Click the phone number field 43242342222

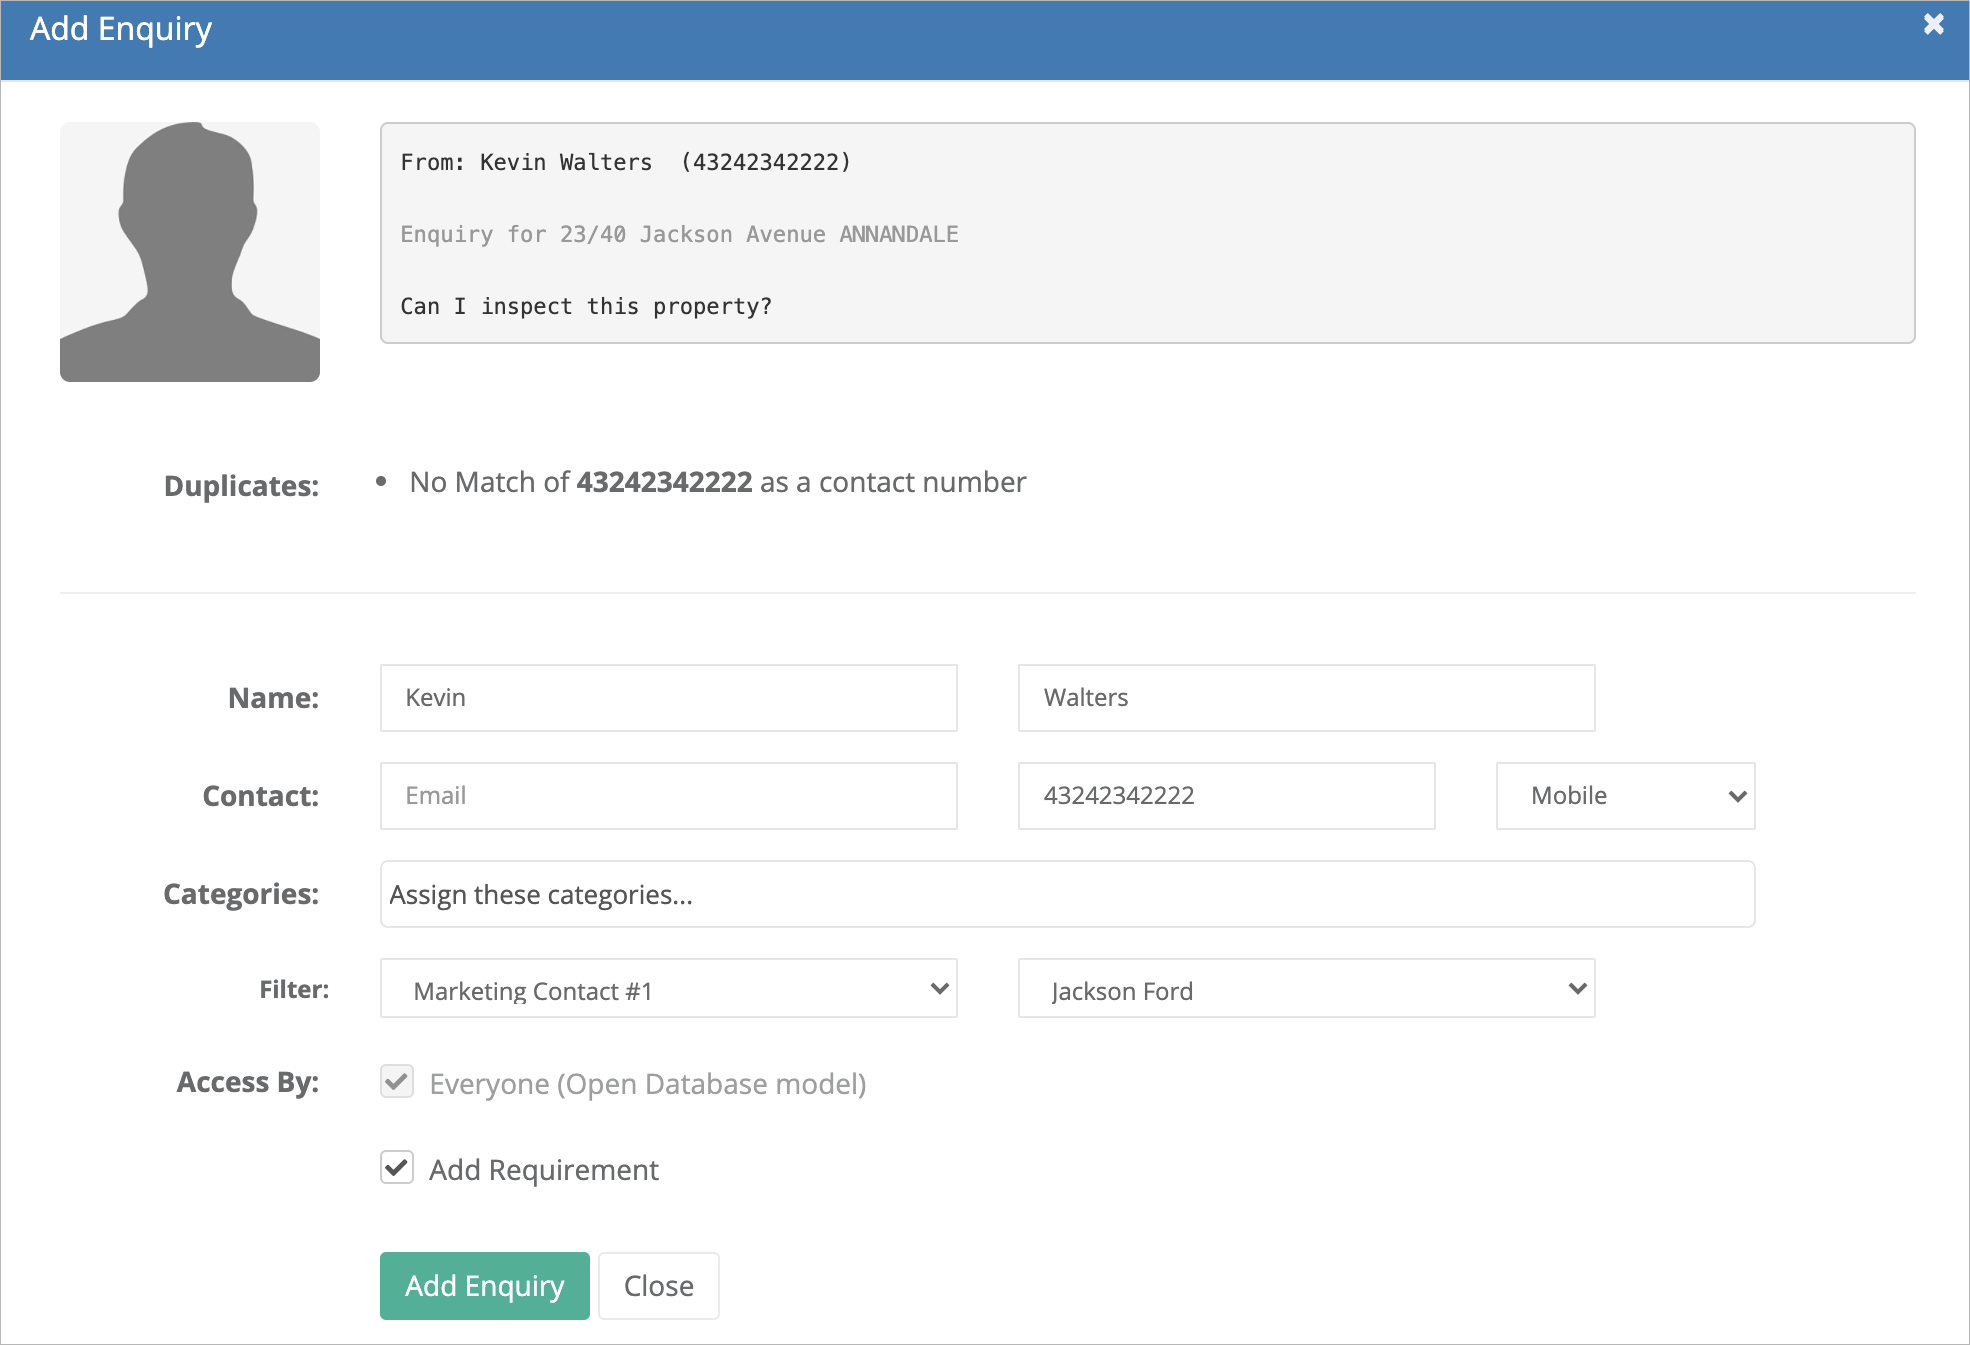1225,795
